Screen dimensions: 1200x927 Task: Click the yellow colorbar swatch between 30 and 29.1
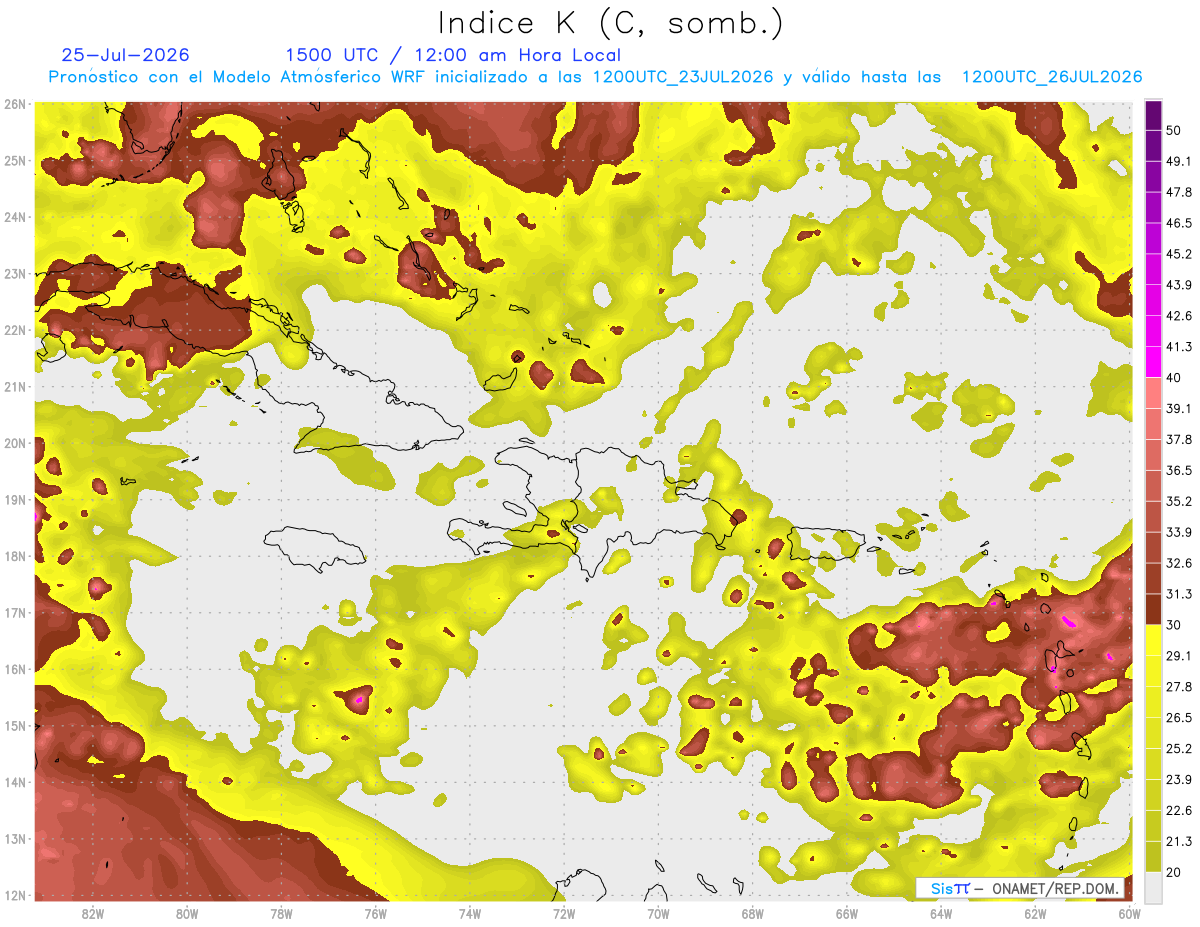[x=1153, y=640]
